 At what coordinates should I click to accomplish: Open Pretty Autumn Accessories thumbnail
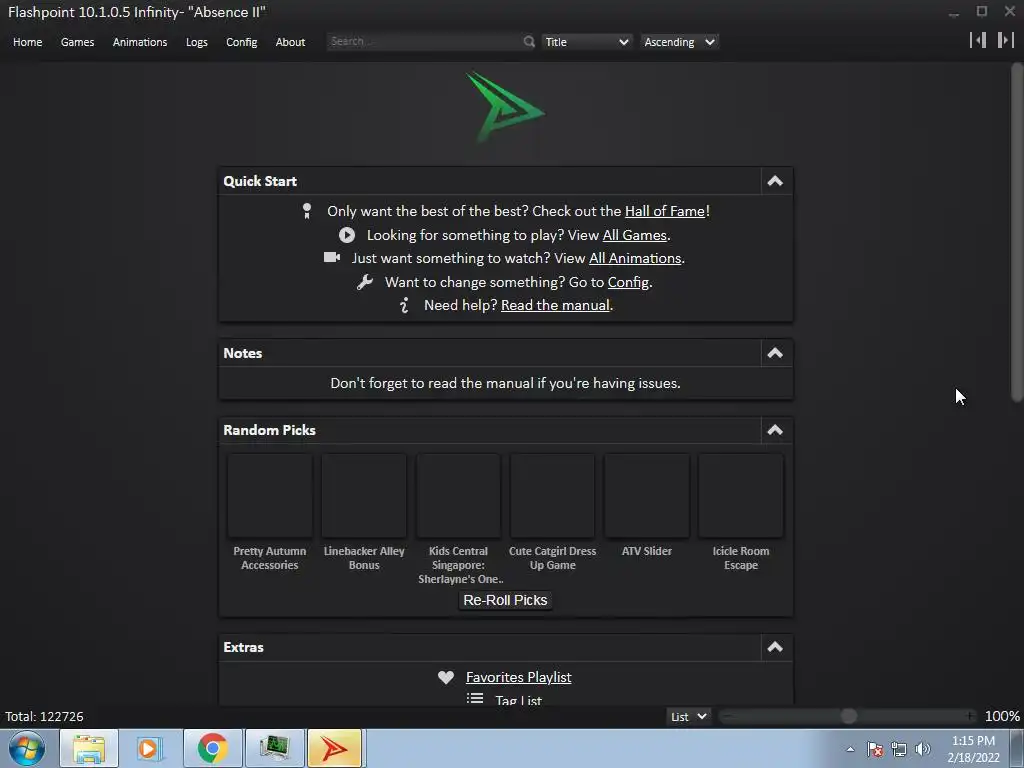click(x=270, y=495)
